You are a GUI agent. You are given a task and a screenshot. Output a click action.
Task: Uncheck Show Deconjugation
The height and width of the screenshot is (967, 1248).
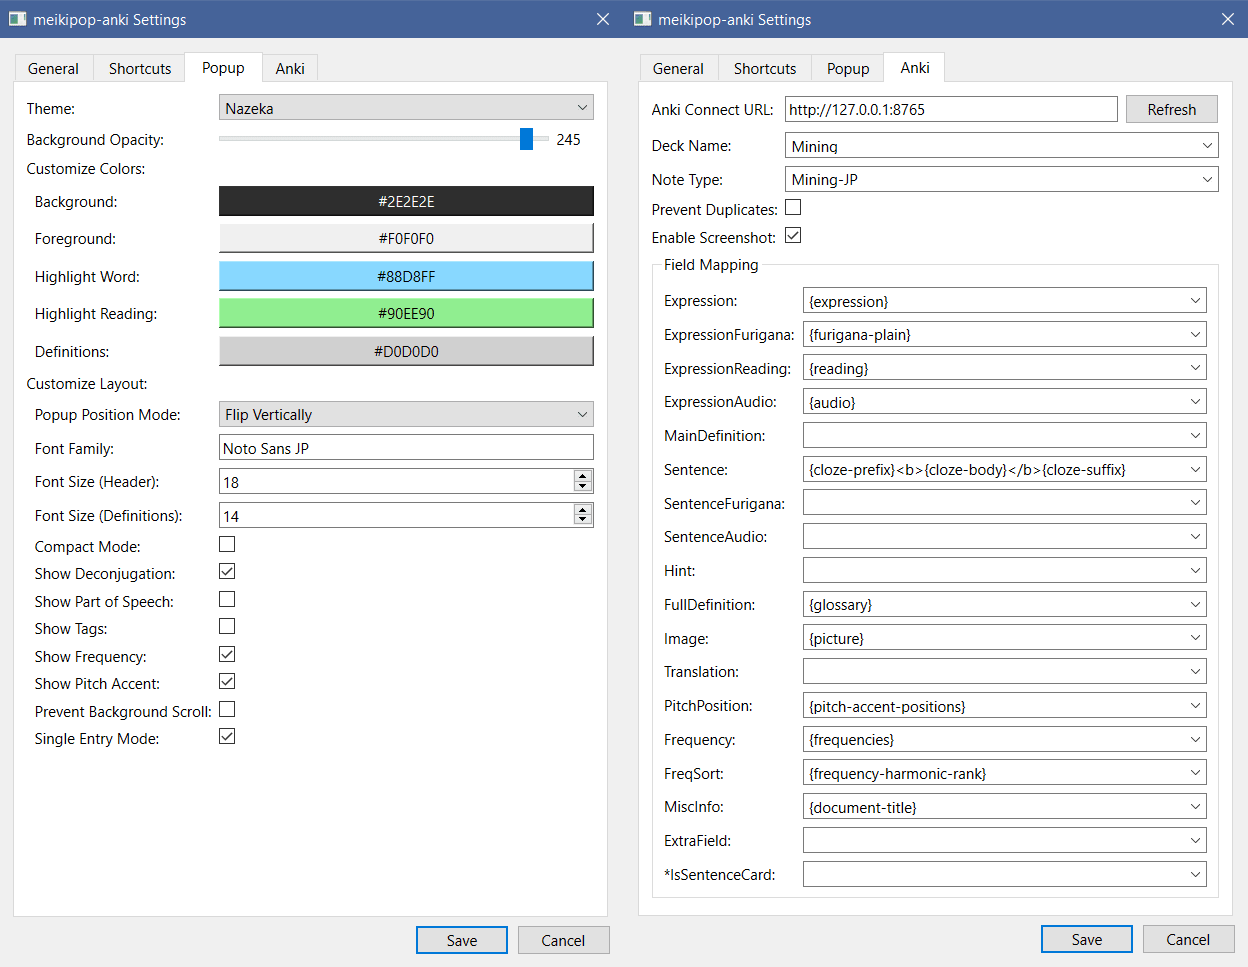click(227, 572)
